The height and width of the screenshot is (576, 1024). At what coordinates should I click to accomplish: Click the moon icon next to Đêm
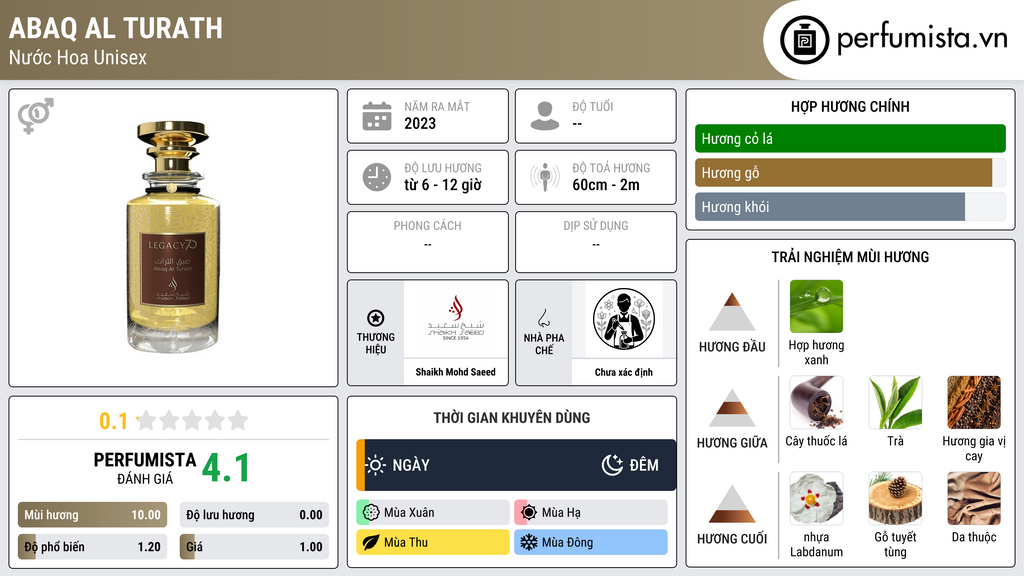[x=612, y=465]
